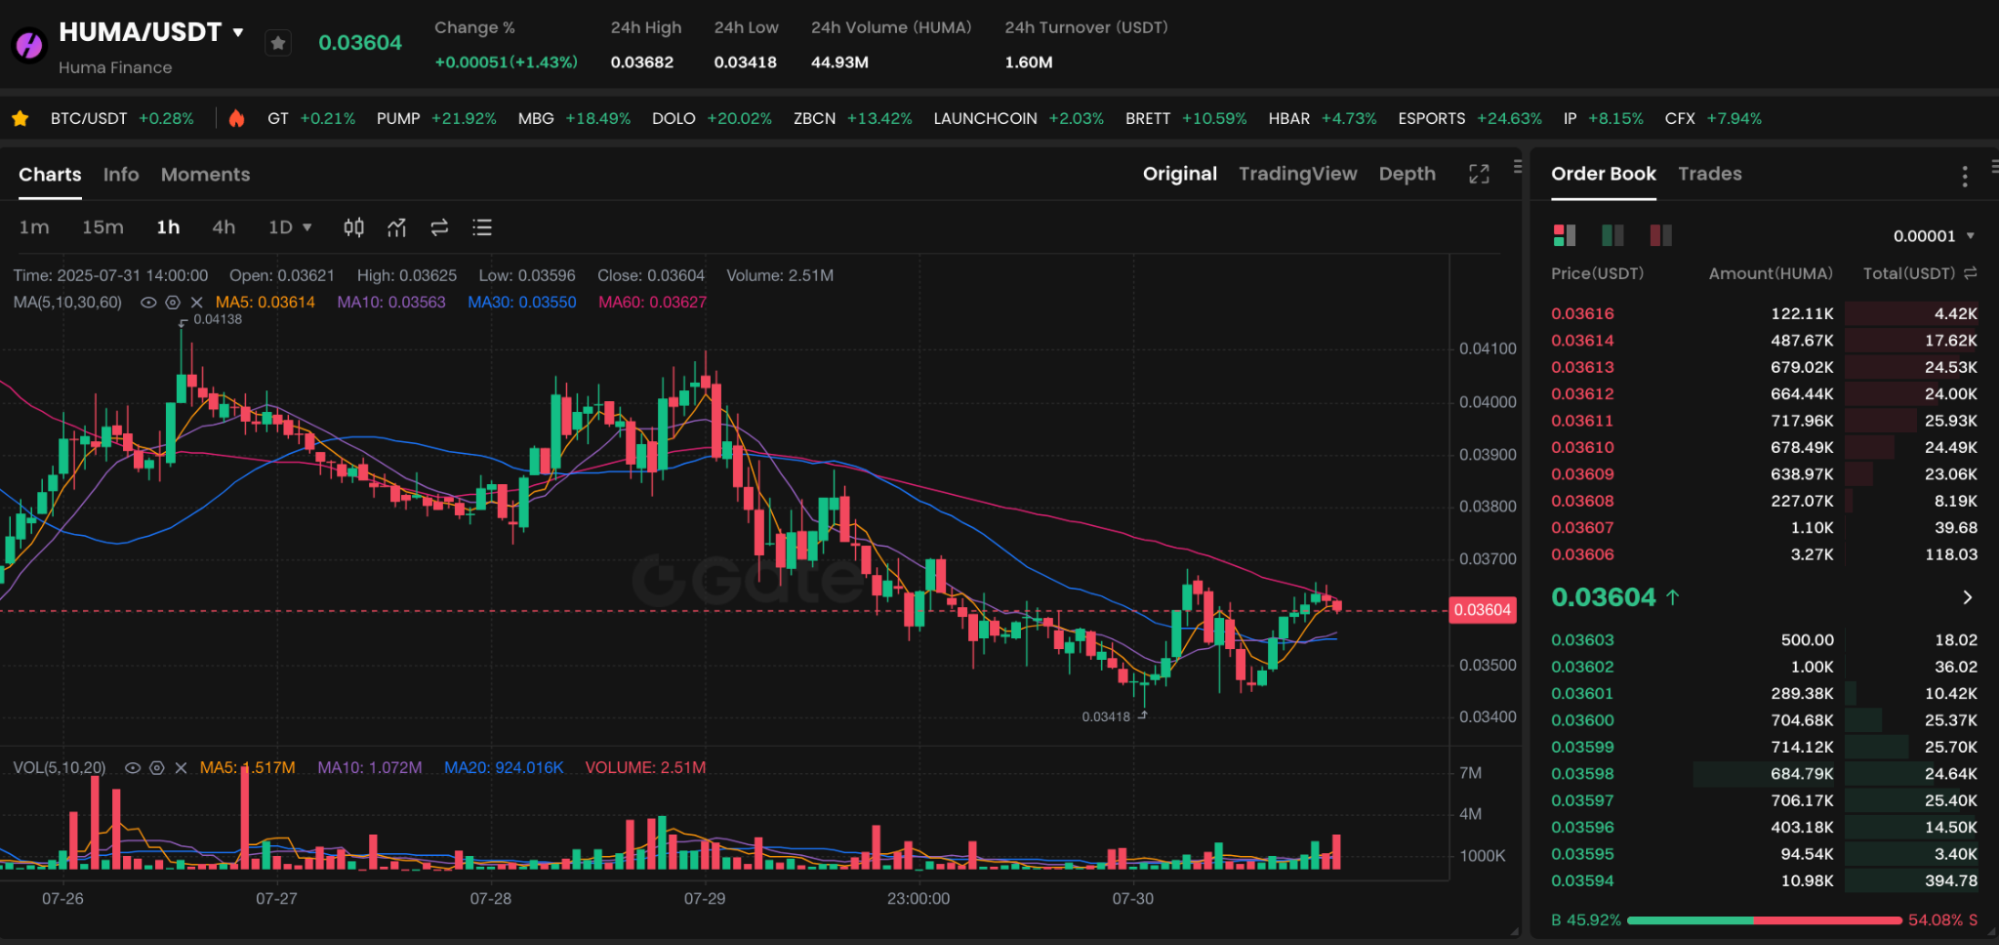
Task: Select the 1h timeframe
Action: click(x=168, y=227)
